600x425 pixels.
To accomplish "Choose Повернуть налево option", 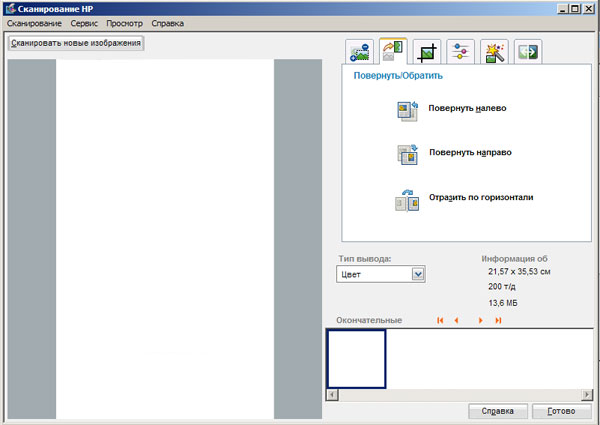I will (467, 108).
